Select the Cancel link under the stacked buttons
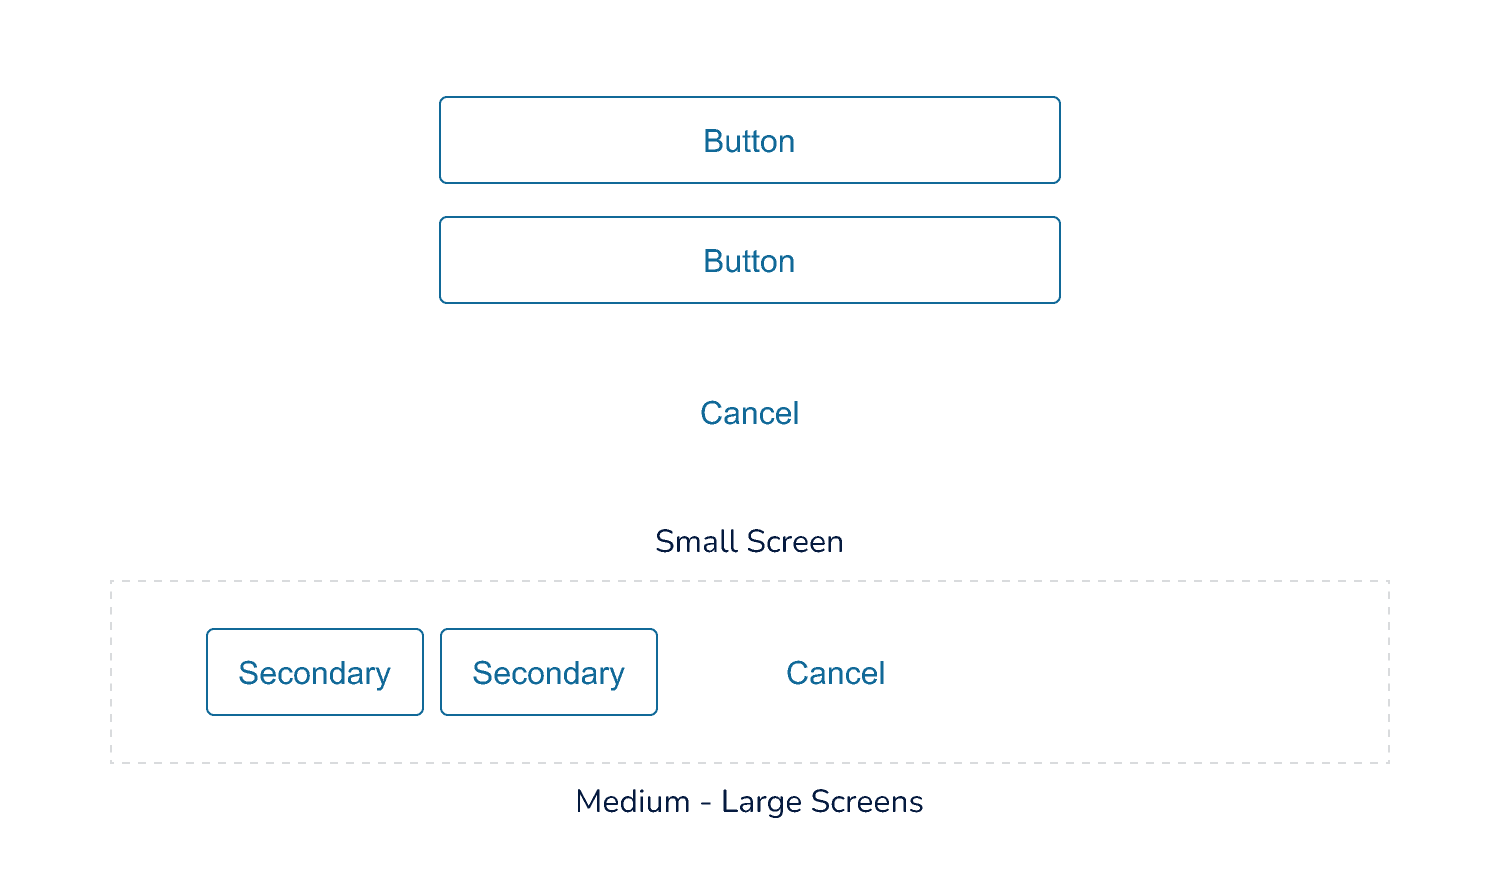The height and width of the screenshot is (872, 1500). pyautogui.click(x=749, y=413)
